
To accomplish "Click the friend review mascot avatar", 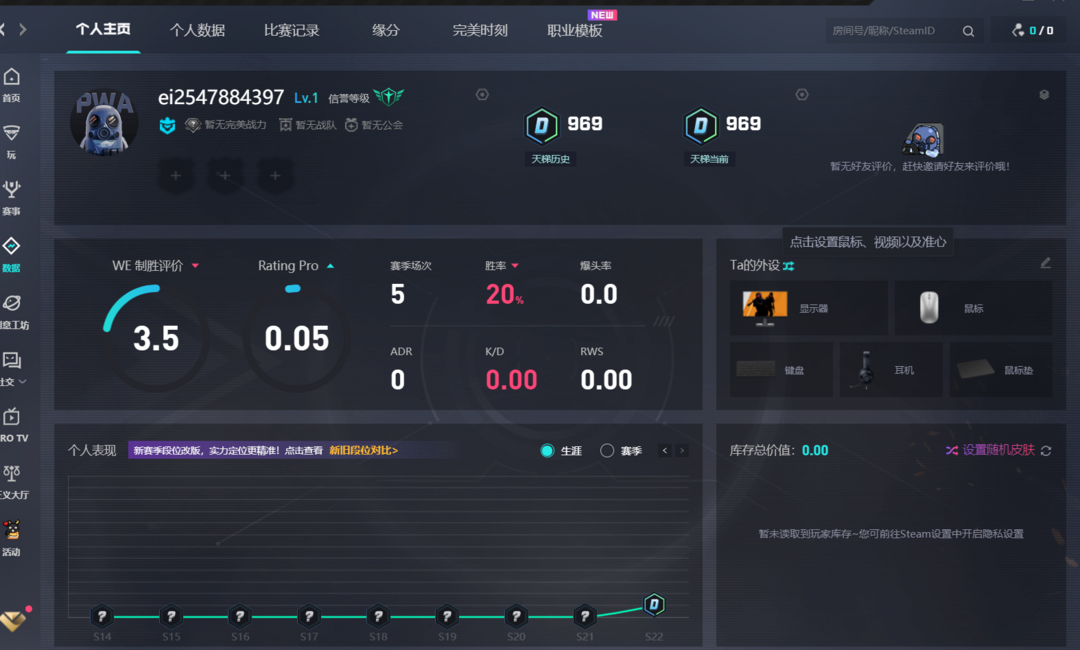I will pos(922,140).
